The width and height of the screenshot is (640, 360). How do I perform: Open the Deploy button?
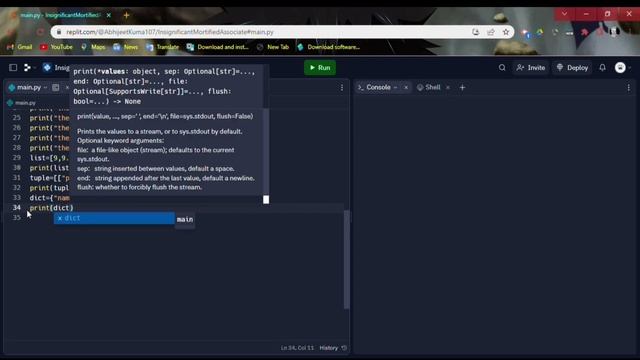point(572,68)
